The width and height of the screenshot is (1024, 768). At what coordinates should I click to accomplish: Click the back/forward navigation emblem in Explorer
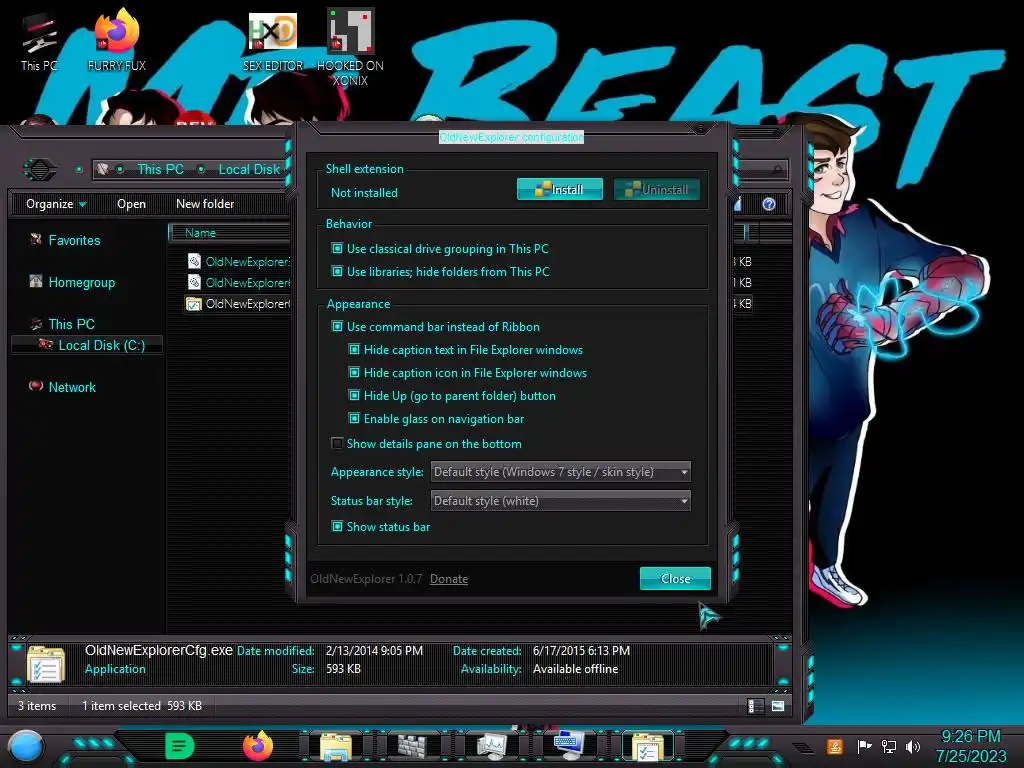tap(40, 170)
